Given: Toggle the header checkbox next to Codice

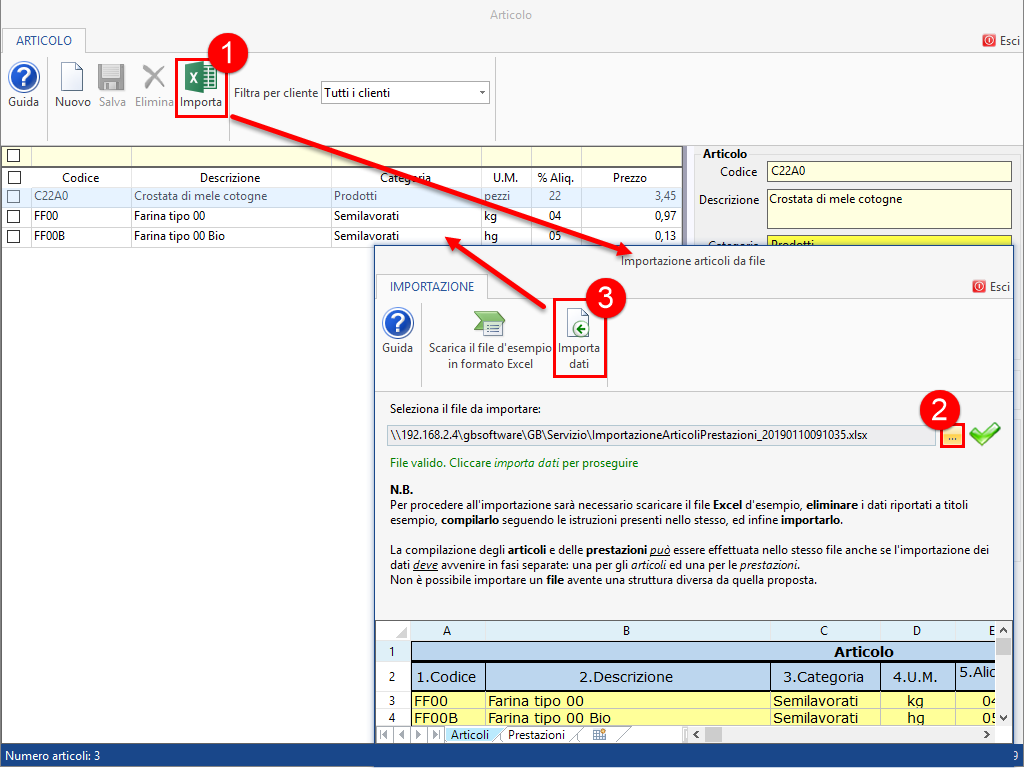Looking at the screenshot, I should point(14,178).
